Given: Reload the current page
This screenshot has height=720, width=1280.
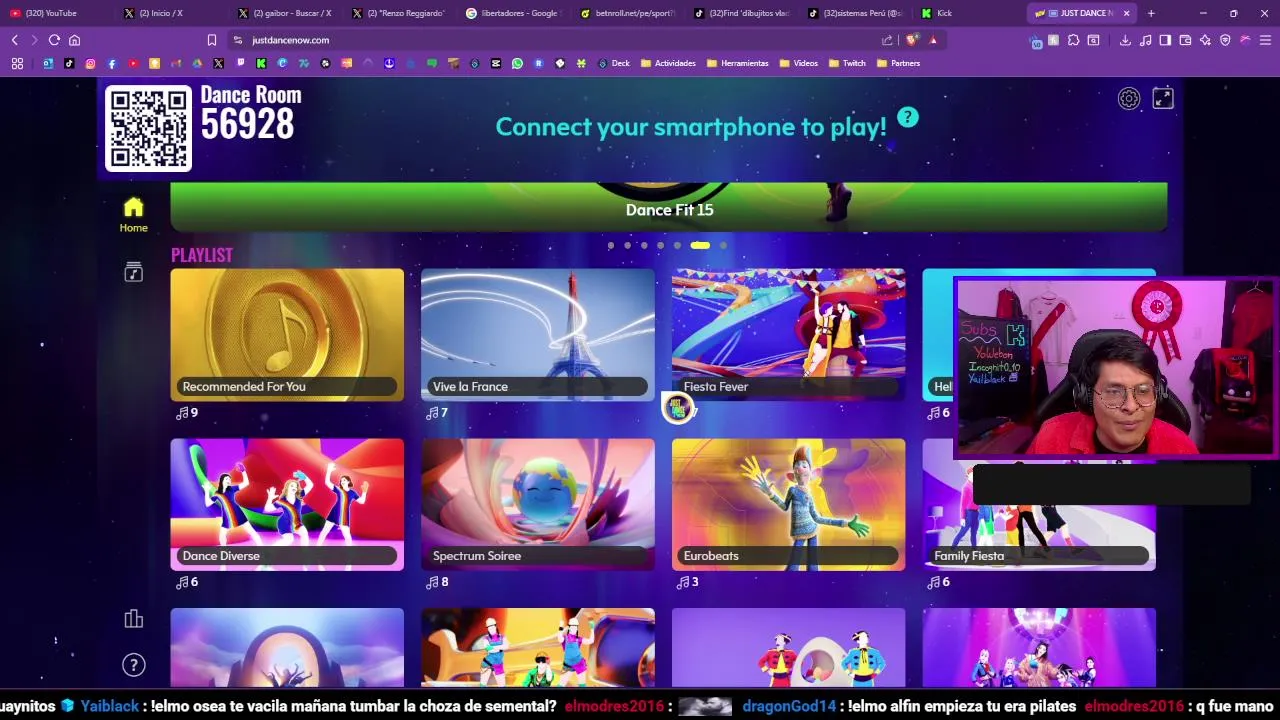Looking at the screenshot, I should 54,40.
